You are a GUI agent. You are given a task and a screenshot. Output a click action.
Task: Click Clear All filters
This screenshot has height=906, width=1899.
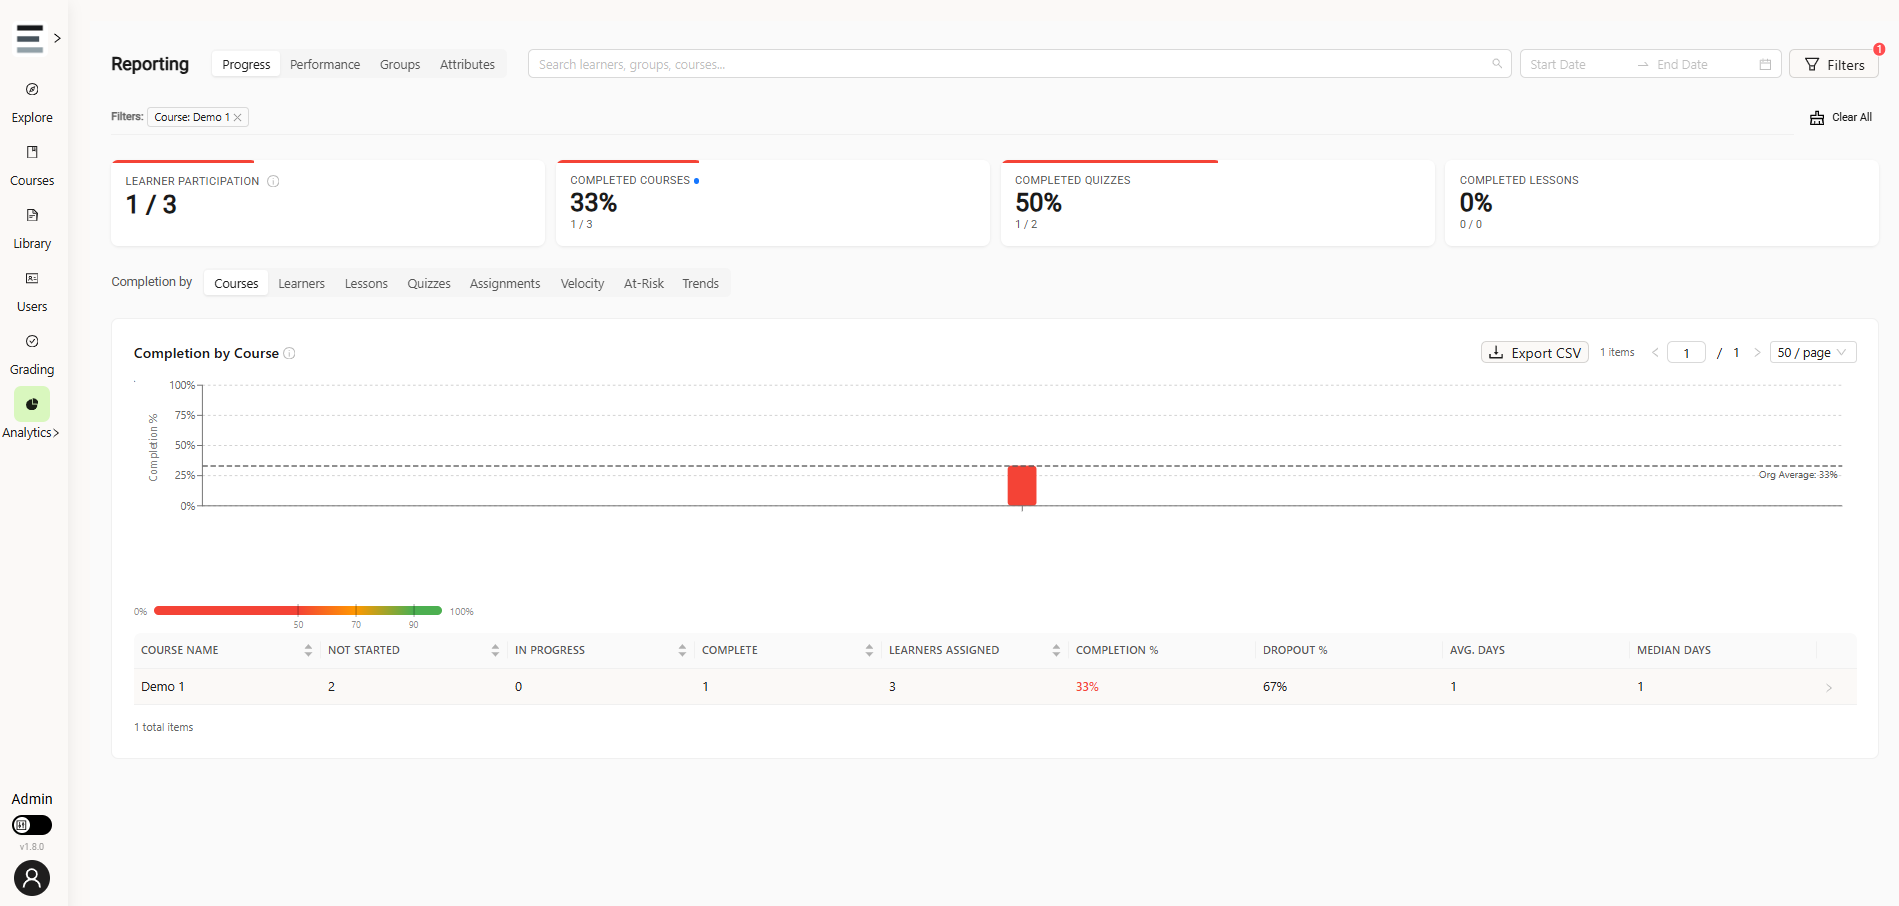coord(1841,117)
